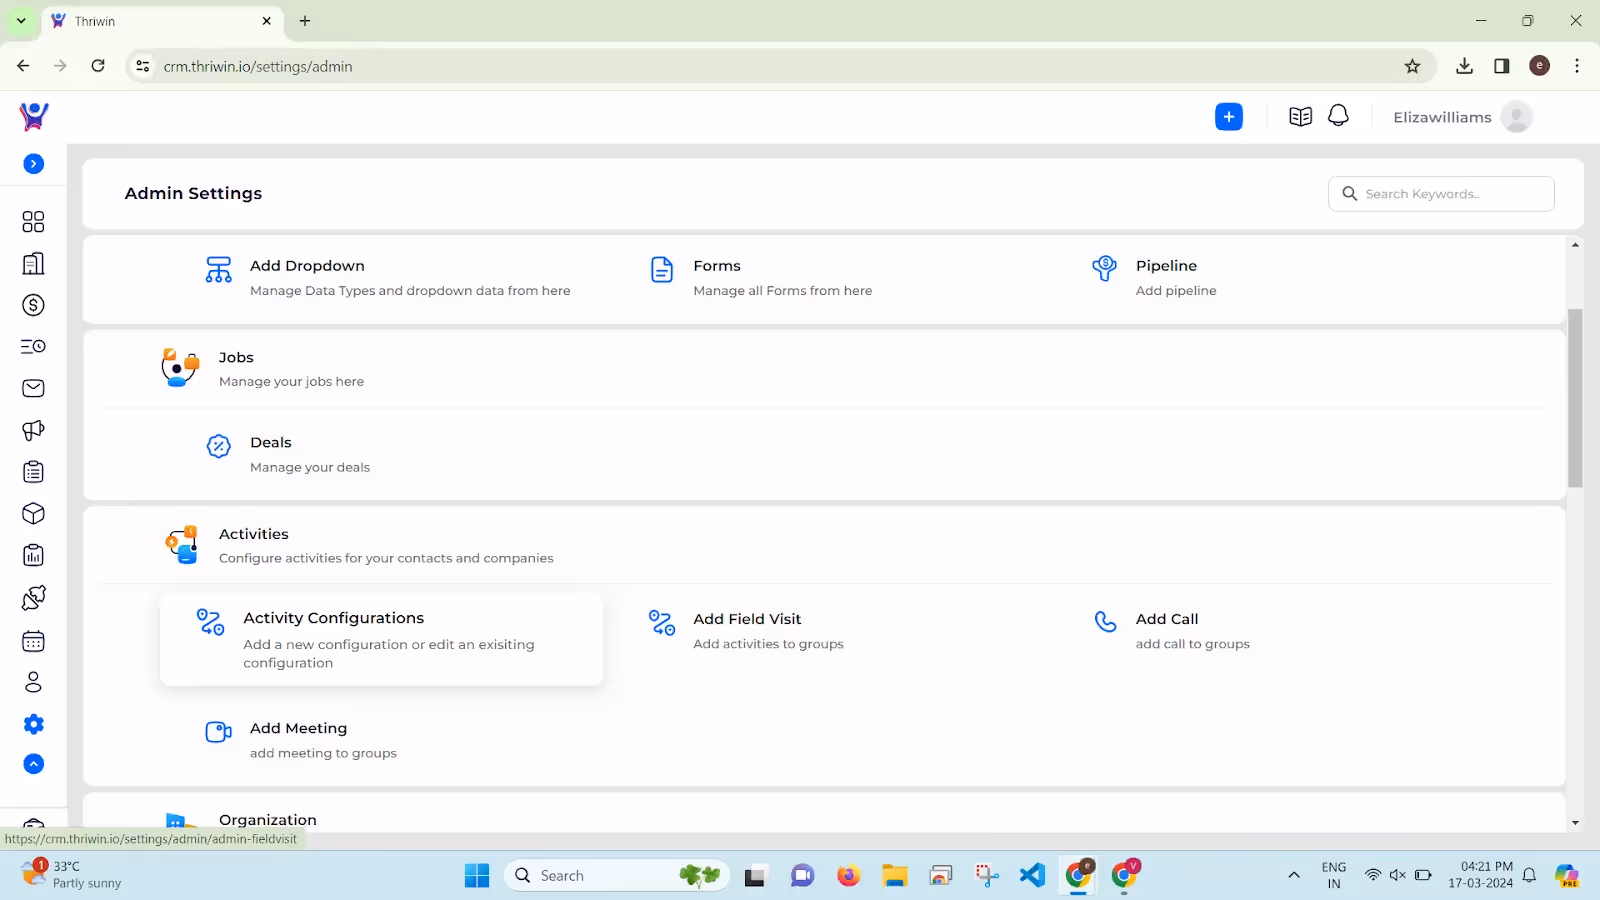Open Visual Studio Code from taskbar
This screenshot has height=900, width=1600.
click(x=1032, y=876)
